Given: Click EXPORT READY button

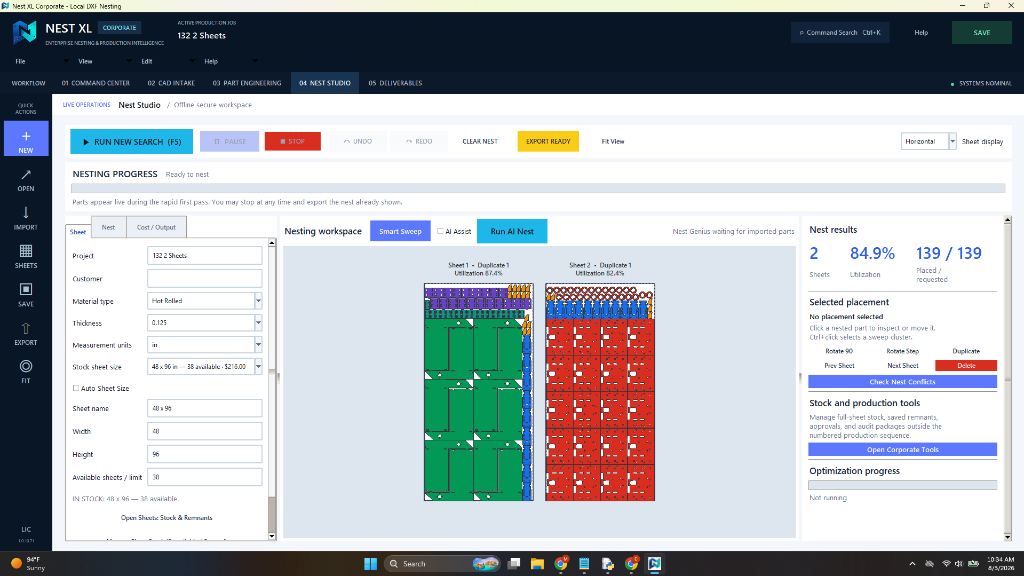Looking at the screenshot, I should 548,141.
